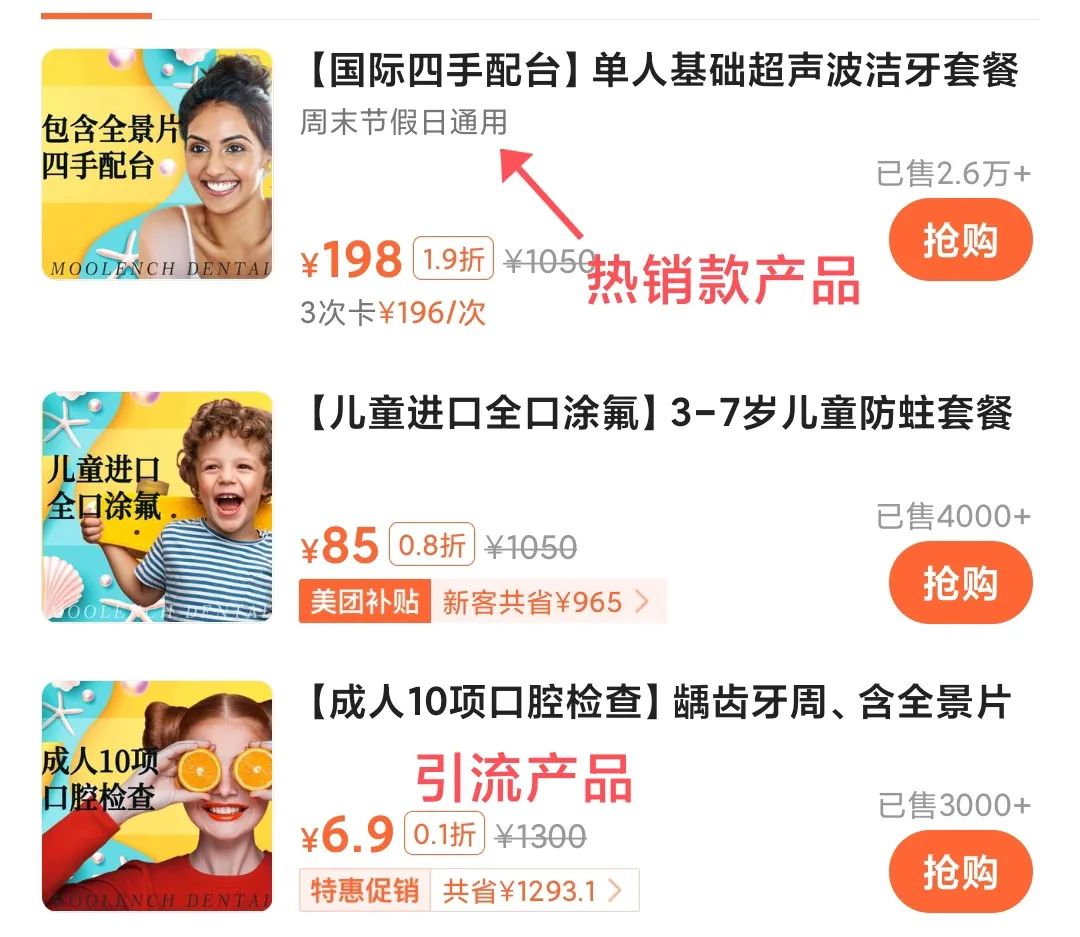The width and height of the screenshot is (1080, 937).
Task: Select the 3次卡¥196/次 multi-use card option
Action: click(x=393, y=313)
